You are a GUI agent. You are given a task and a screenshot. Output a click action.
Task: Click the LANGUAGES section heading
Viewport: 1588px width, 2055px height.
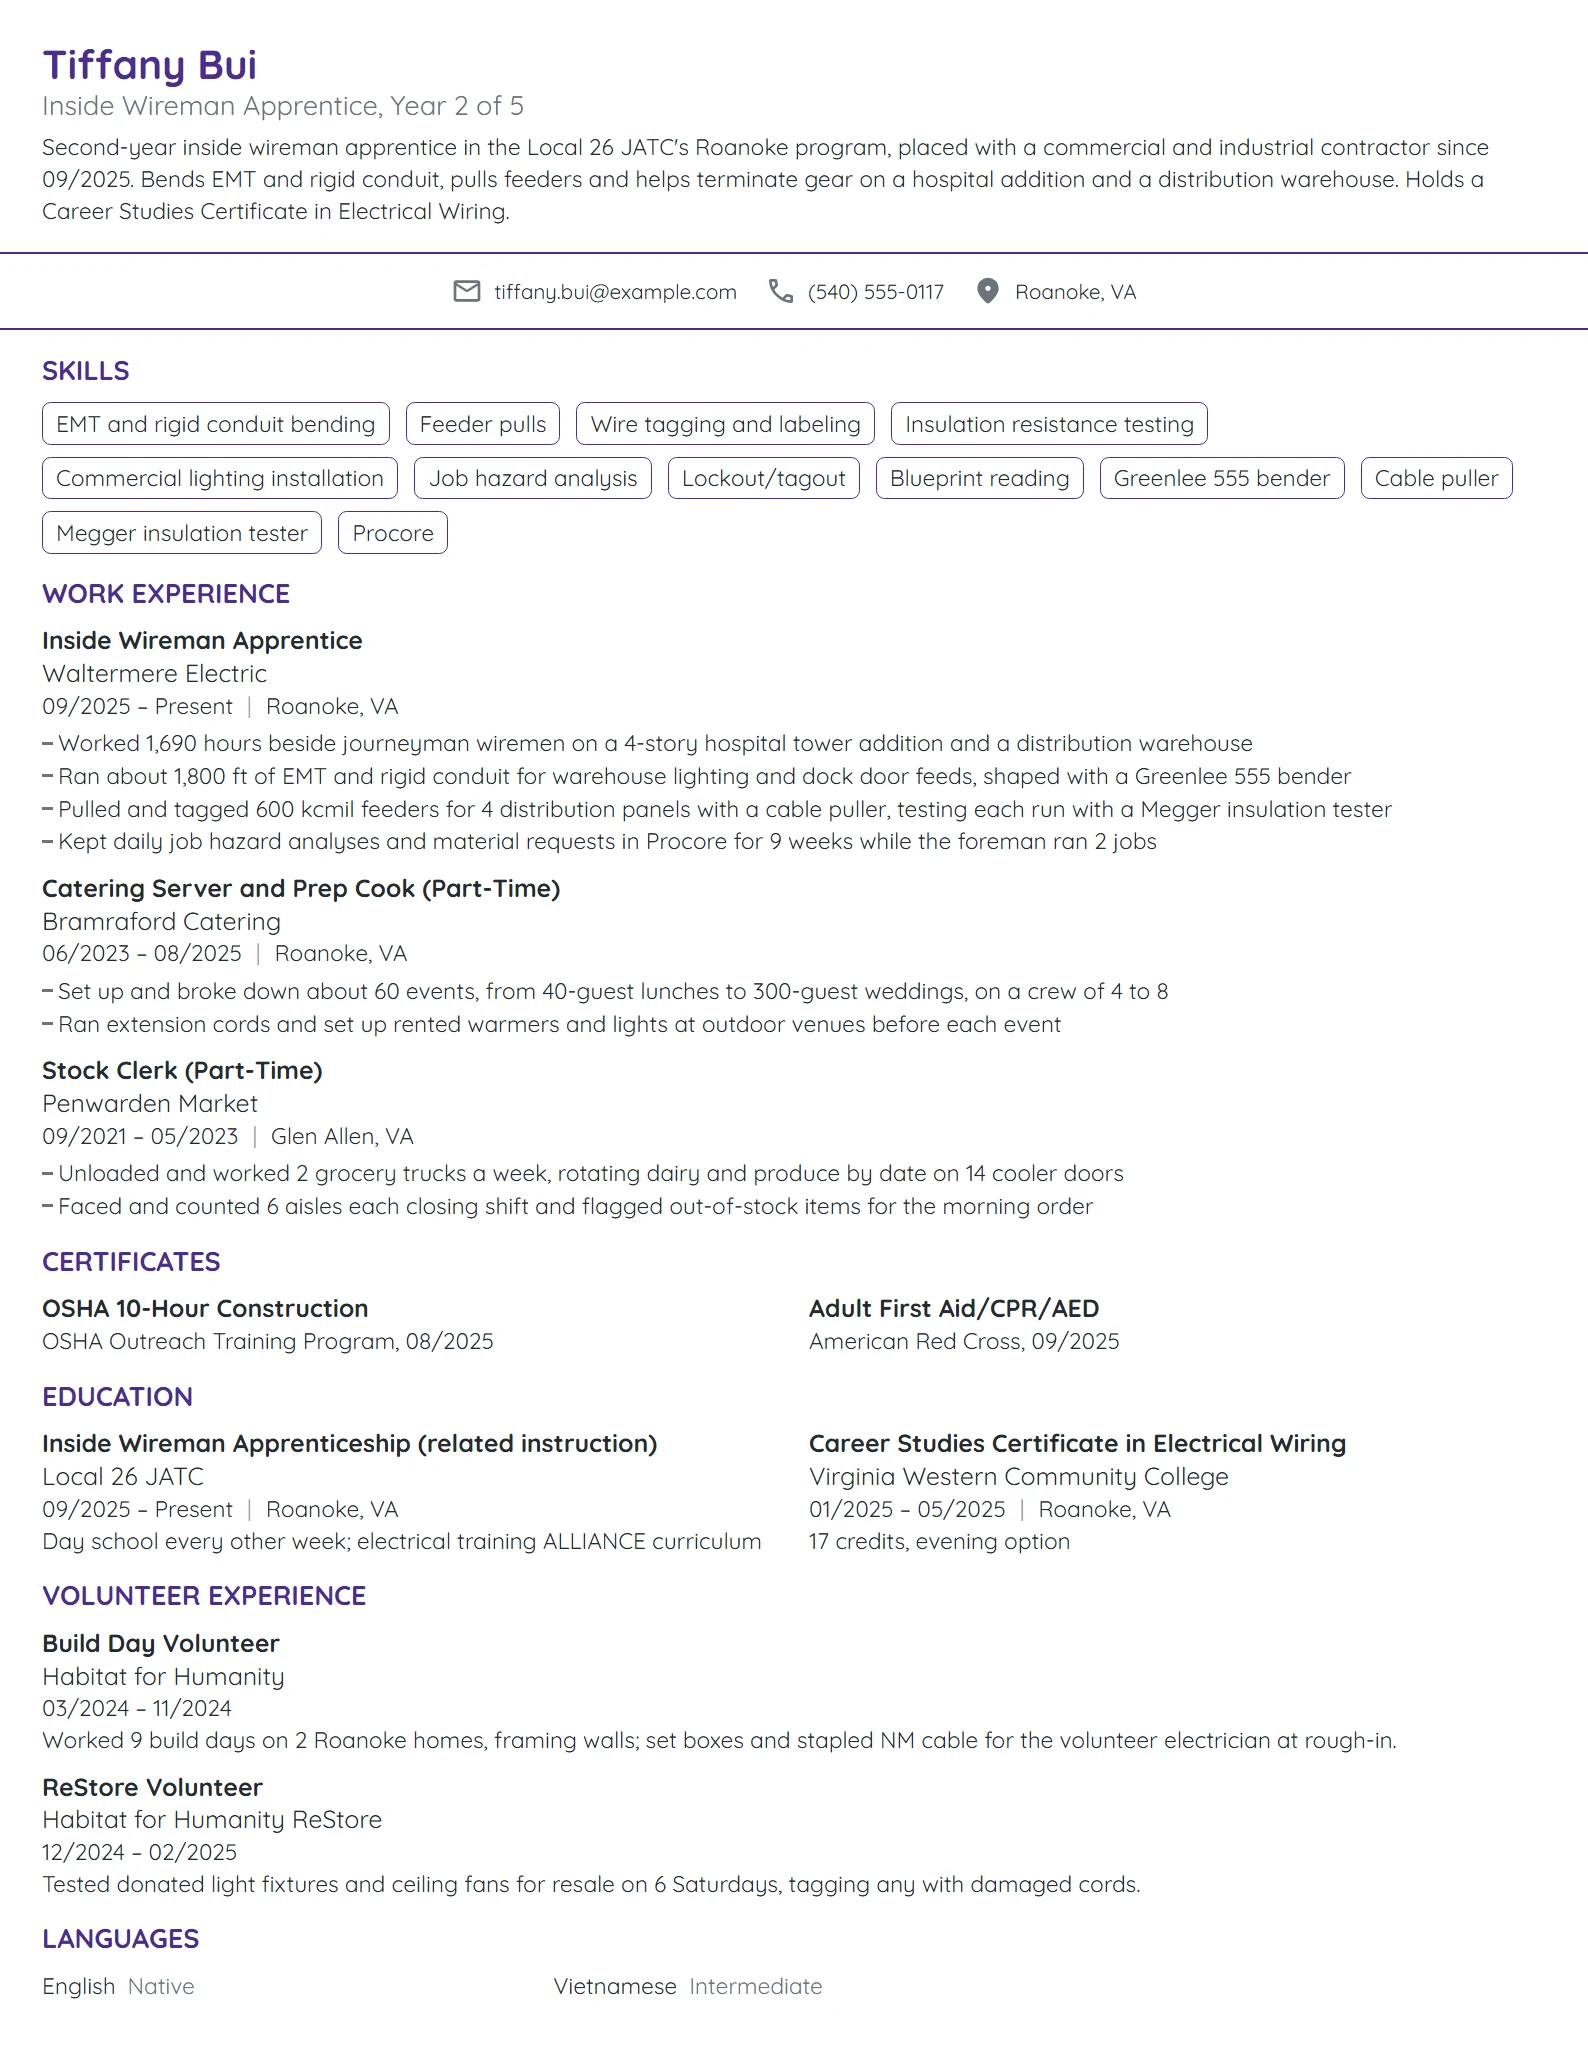click(x=121, y=1939)
